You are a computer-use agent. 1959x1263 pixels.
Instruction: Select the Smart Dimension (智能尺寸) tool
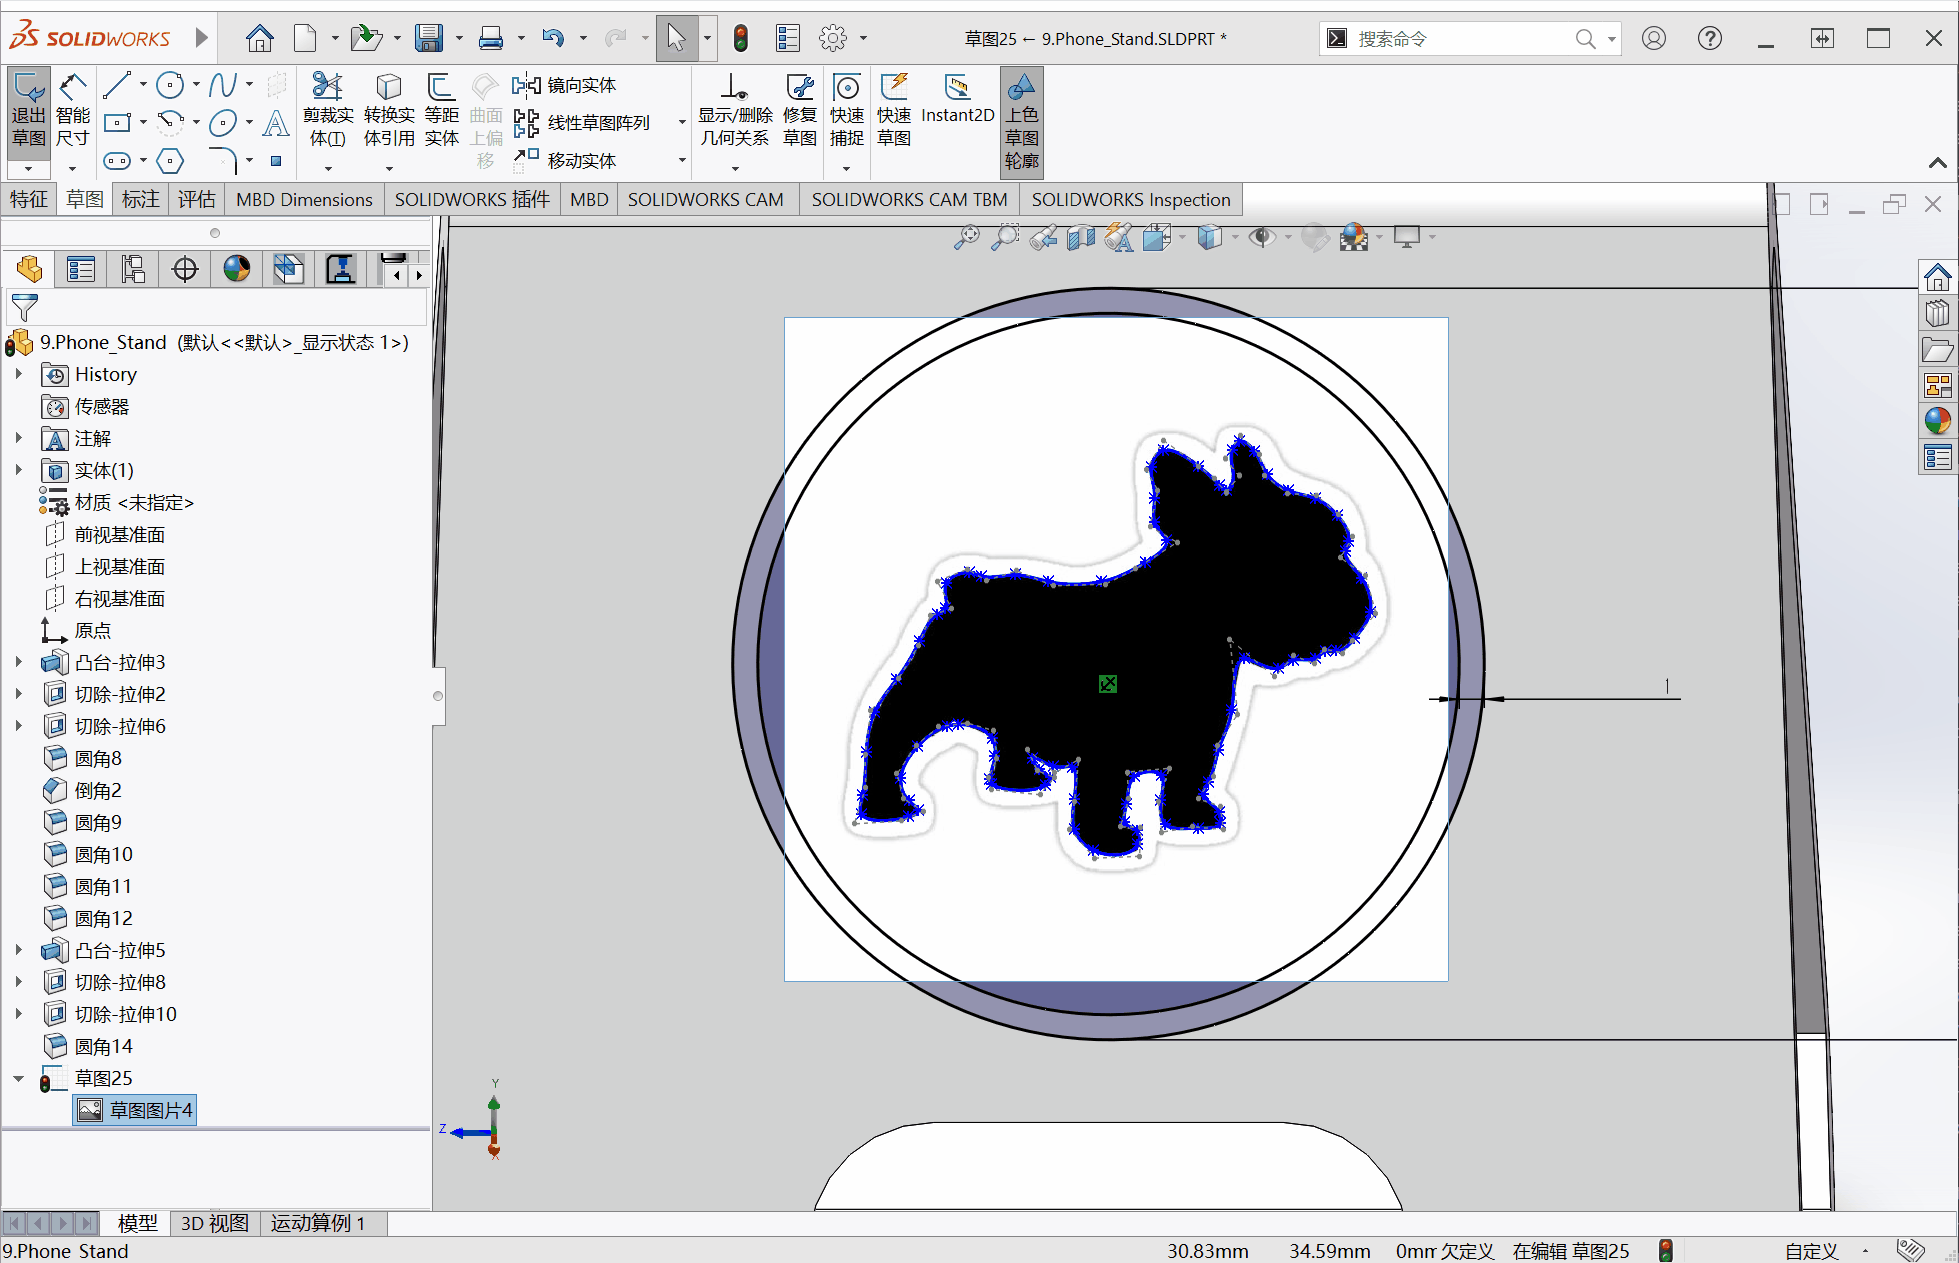[72, 112]
